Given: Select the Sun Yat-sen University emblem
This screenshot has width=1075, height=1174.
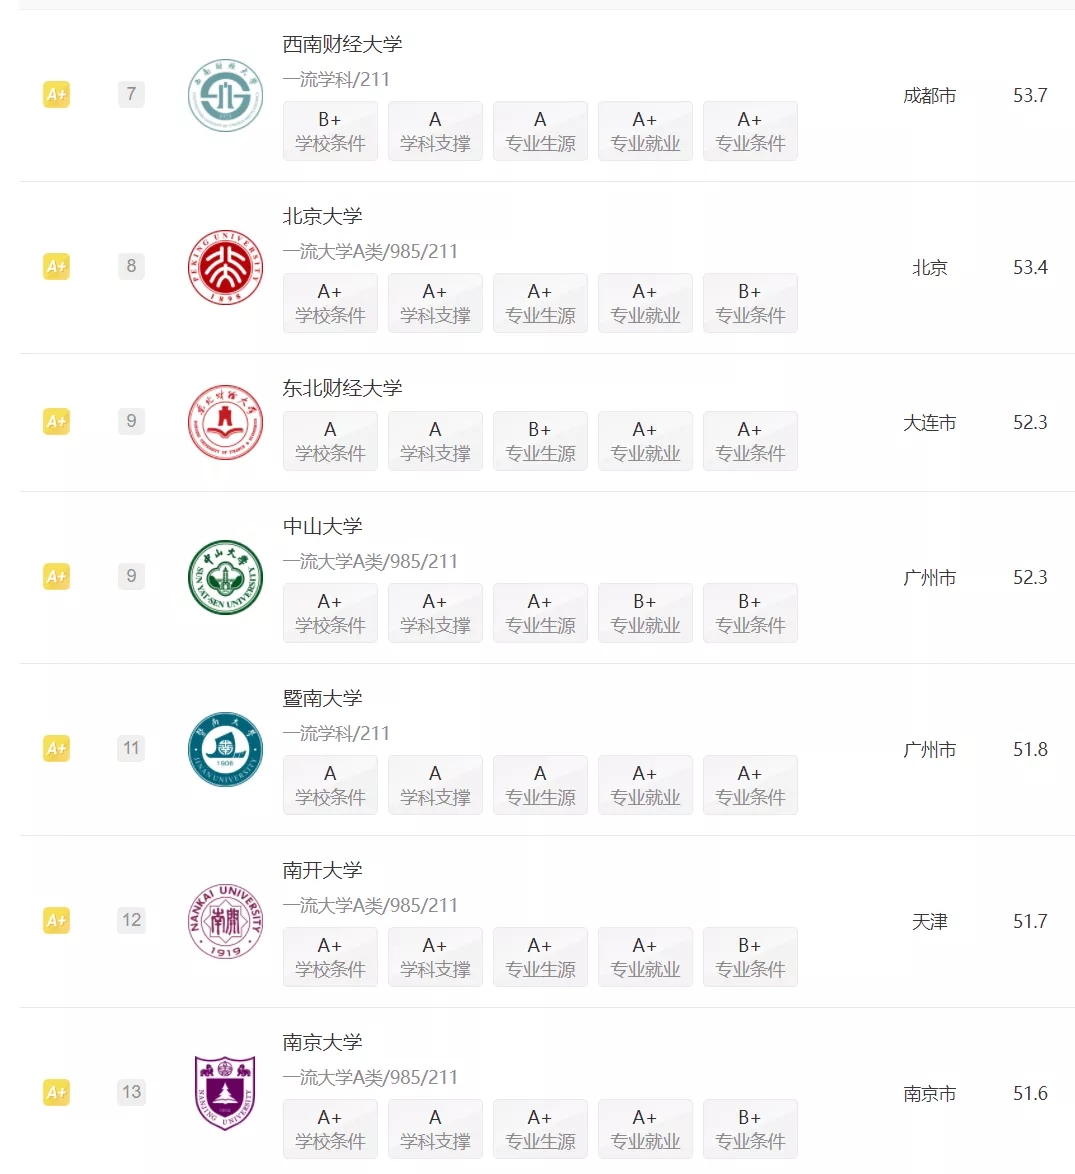Looking at the screenshot, I should click(x=225, y=577).
